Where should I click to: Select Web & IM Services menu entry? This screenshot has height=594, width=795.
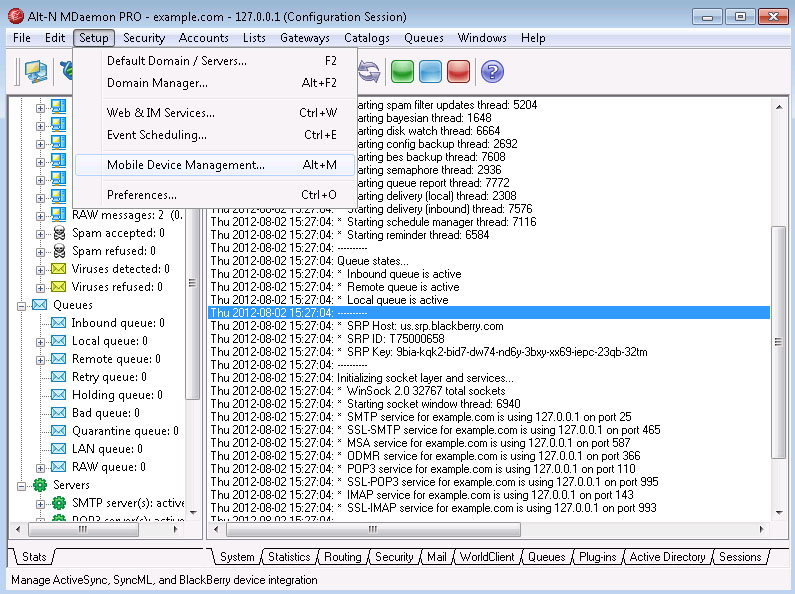215,113
